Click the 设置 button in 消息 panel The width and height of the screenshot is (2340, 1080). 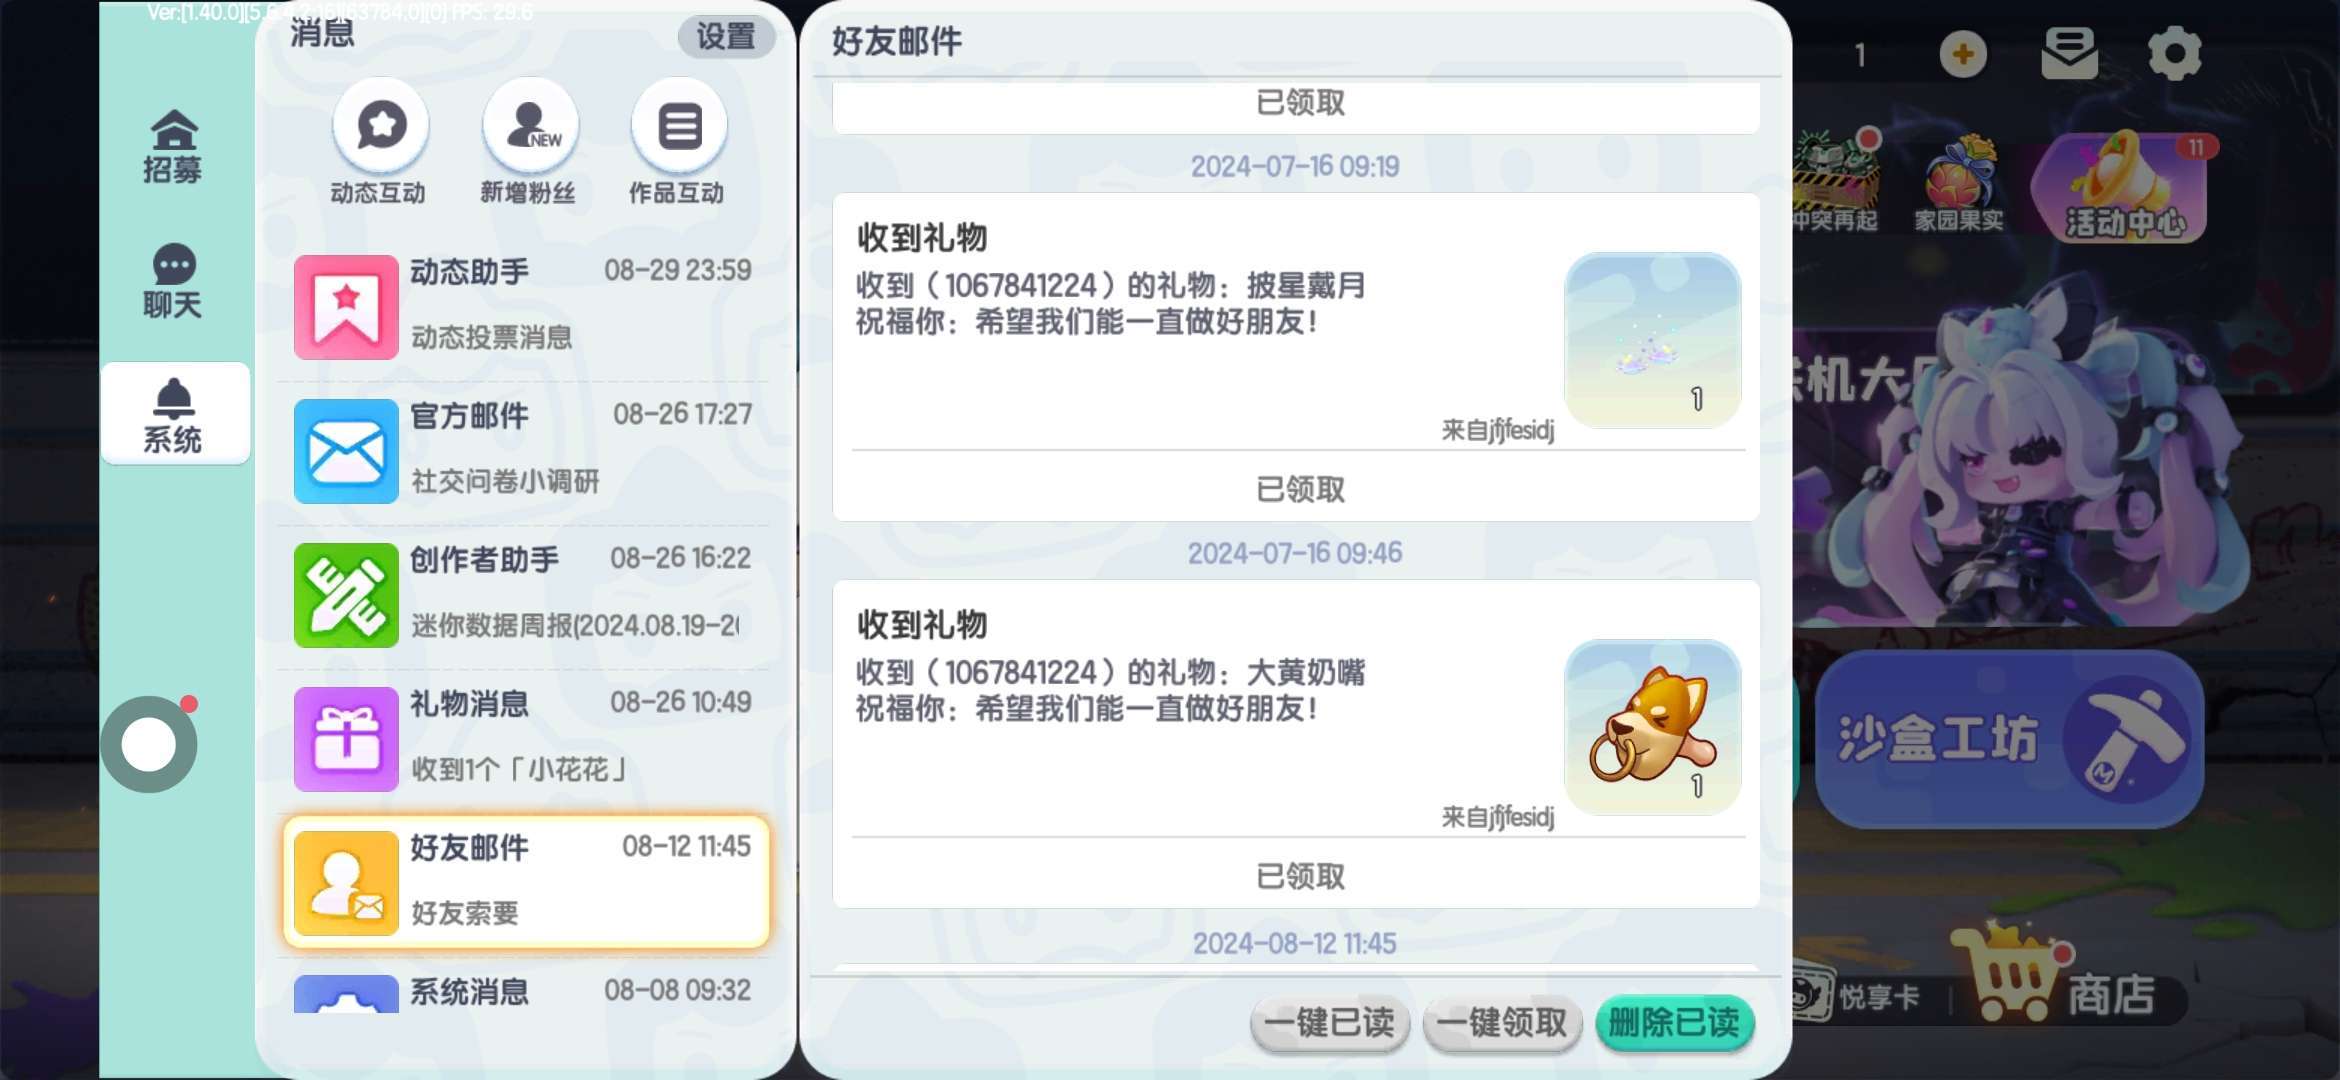tap(726, 37)
